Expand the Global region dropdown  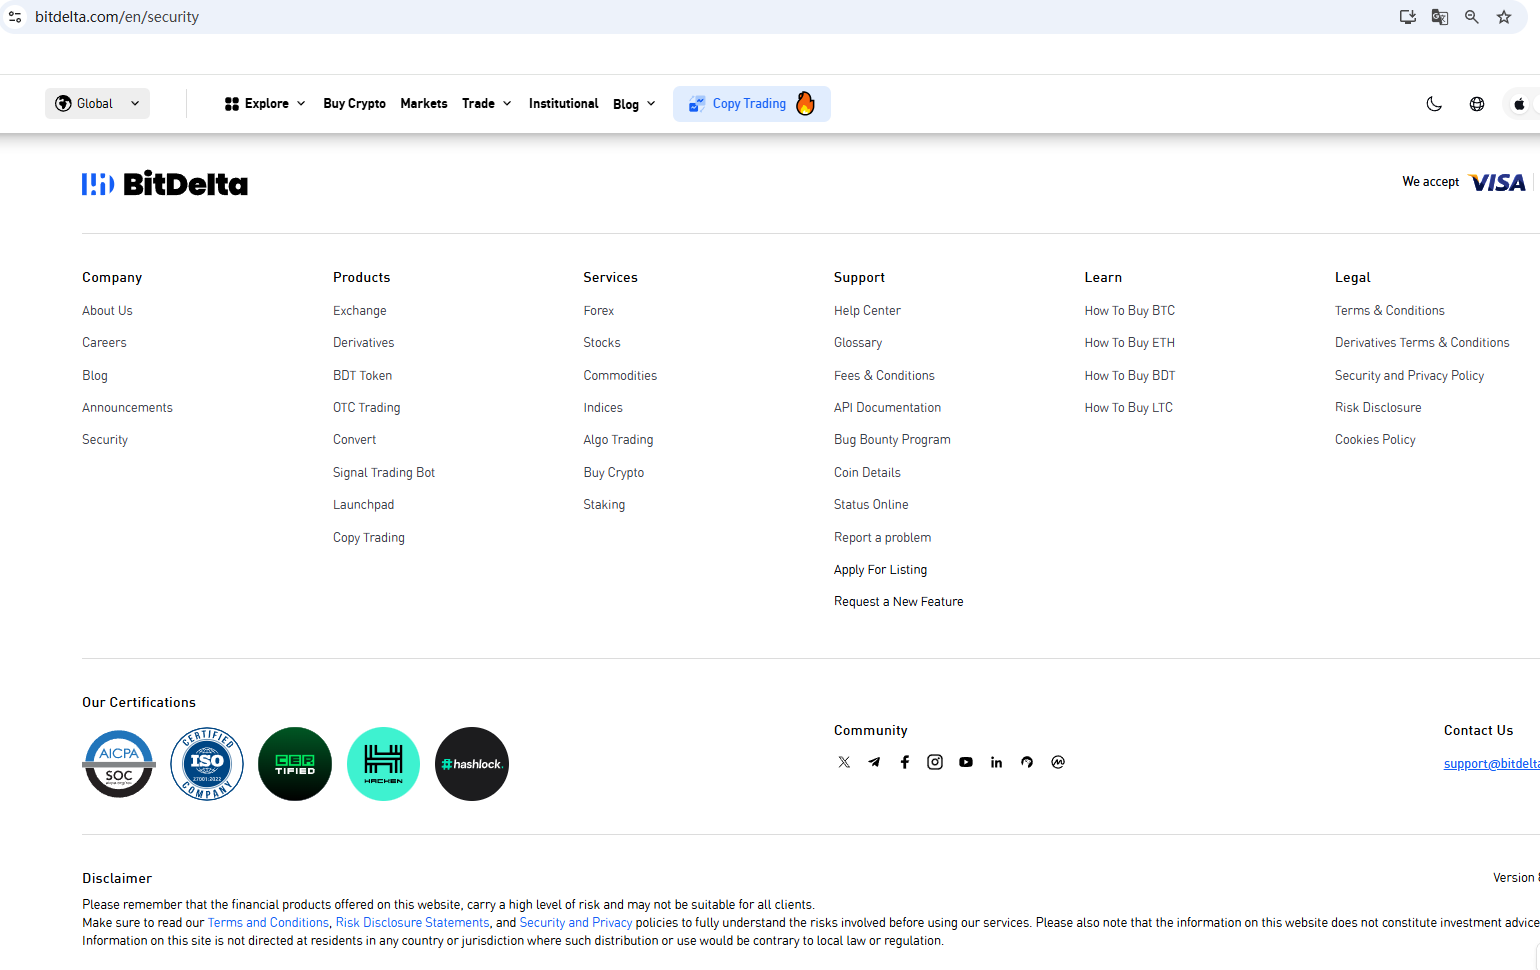(x=97, y=104)
